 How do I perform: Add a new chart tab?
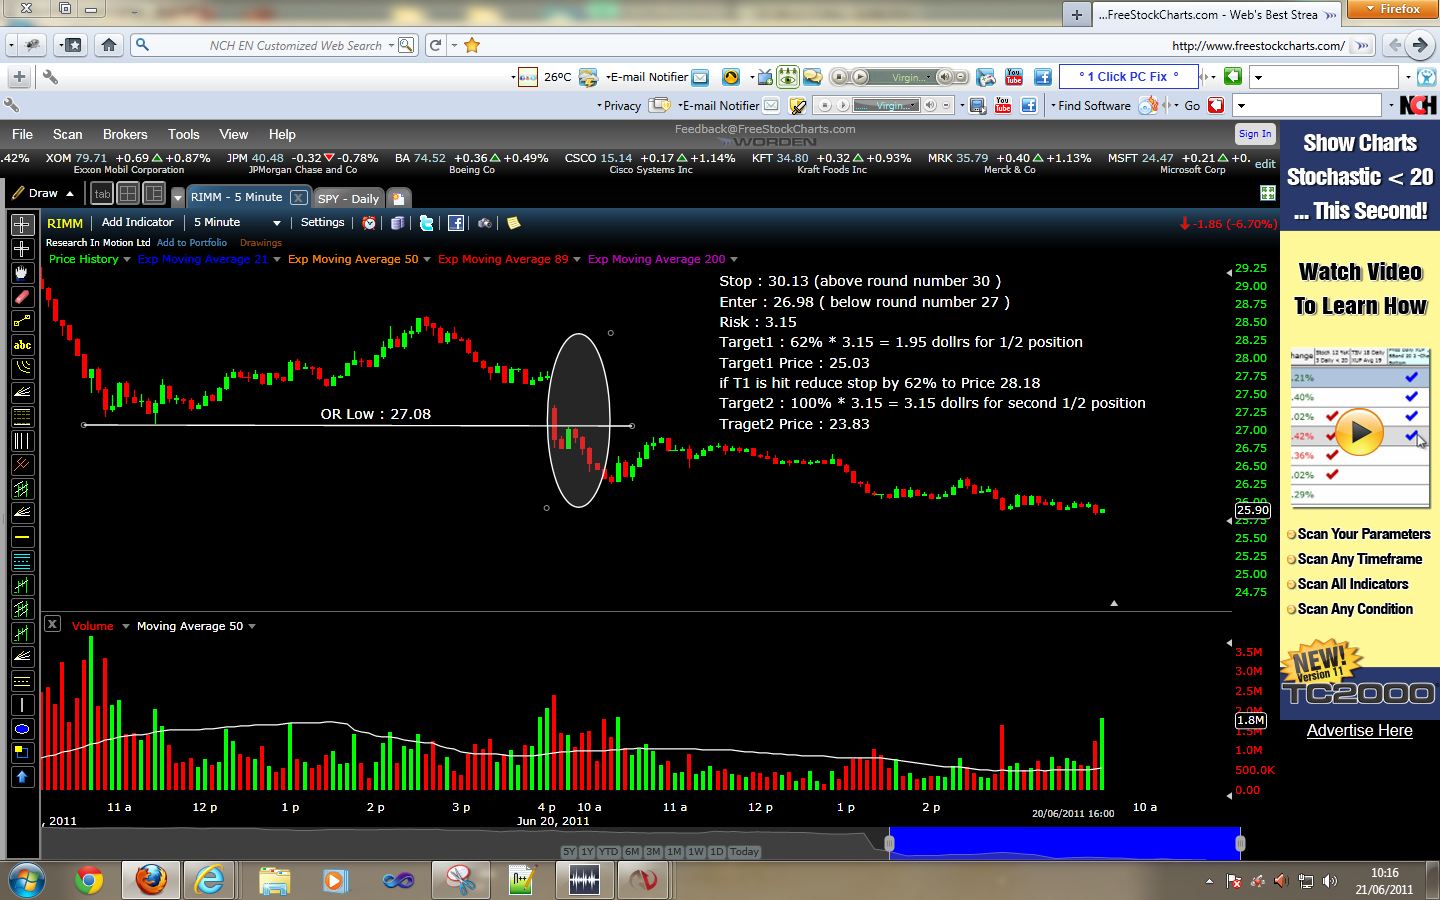pyautogui.click(x=398, y=198)
